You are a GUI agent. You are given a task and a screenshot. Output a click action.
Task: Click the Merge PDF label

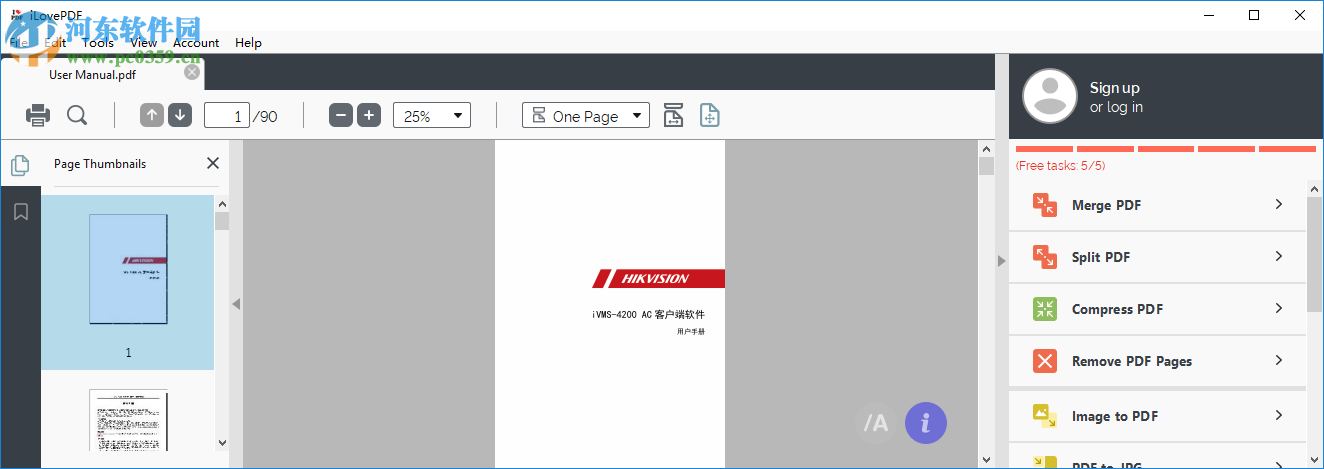click(x=1106, y=205)
